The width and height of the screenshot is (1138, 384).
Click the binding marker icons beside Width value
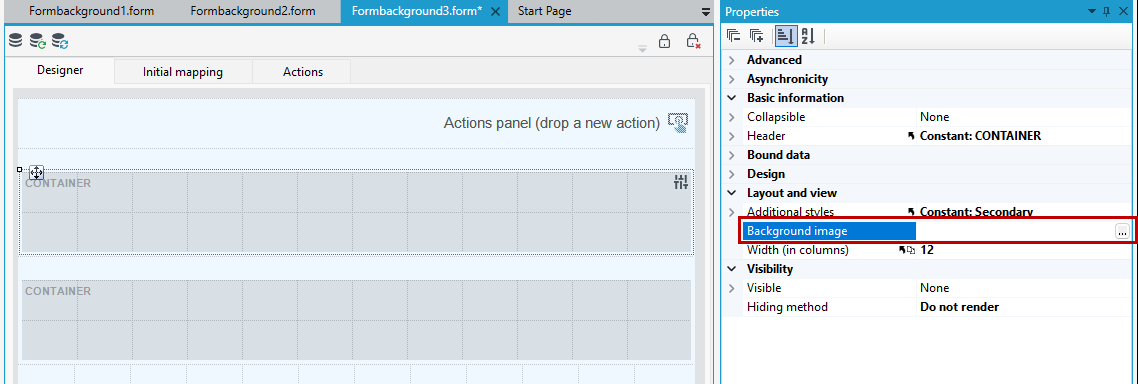point(906,250)
